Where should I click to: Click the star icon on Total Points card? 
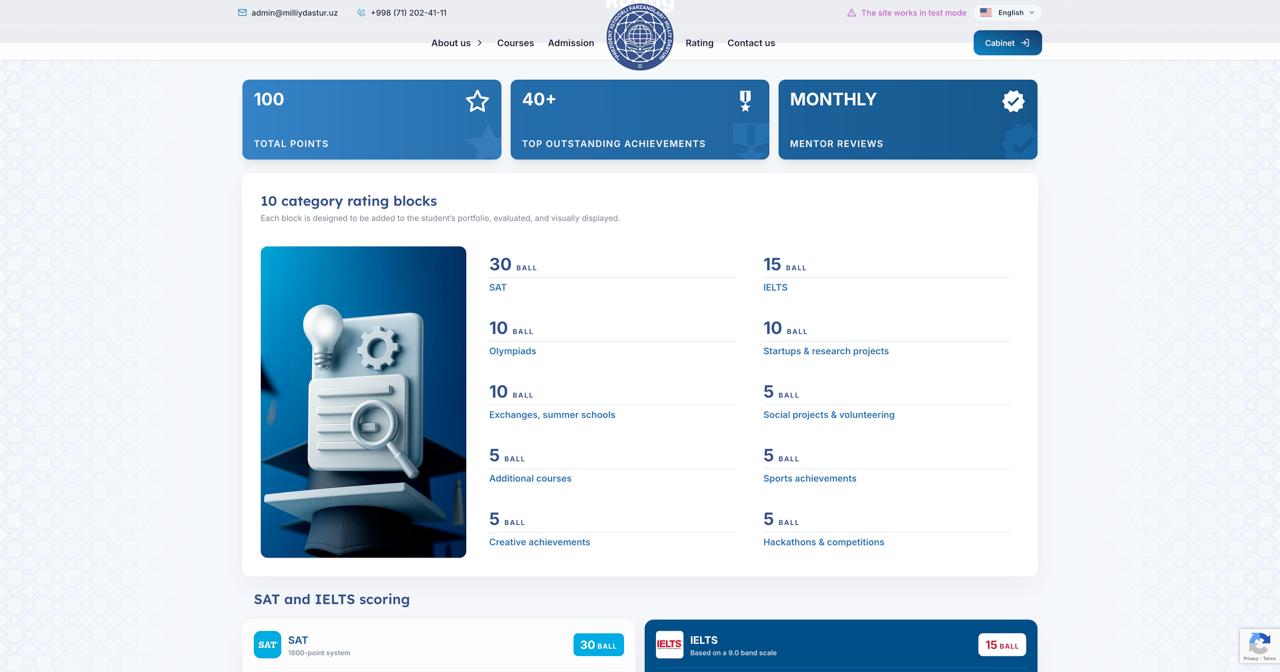[x=477, y=101]
